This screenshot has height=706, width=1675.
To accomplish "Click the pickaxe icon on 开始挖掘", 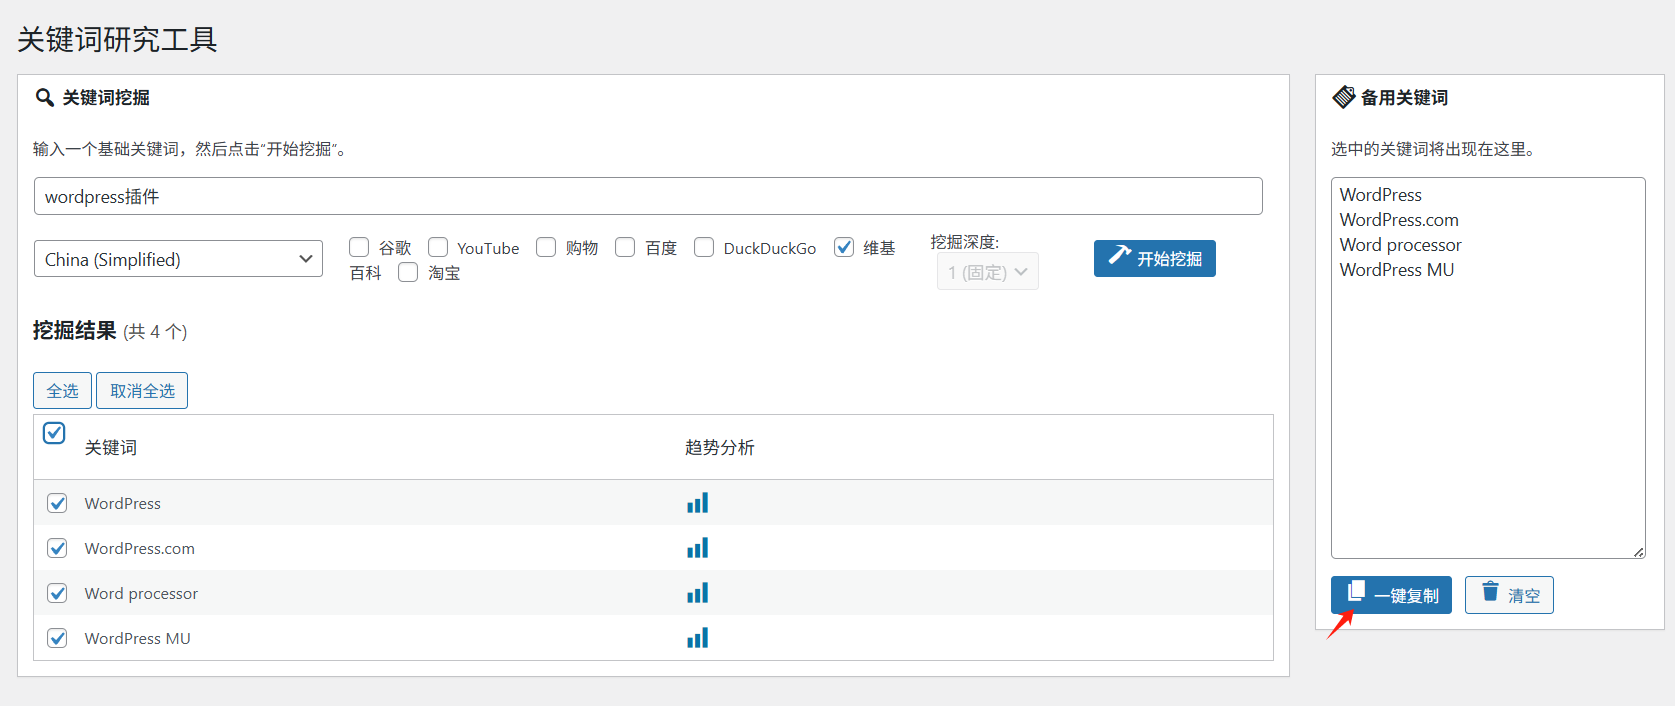I will click(1119, 257).
